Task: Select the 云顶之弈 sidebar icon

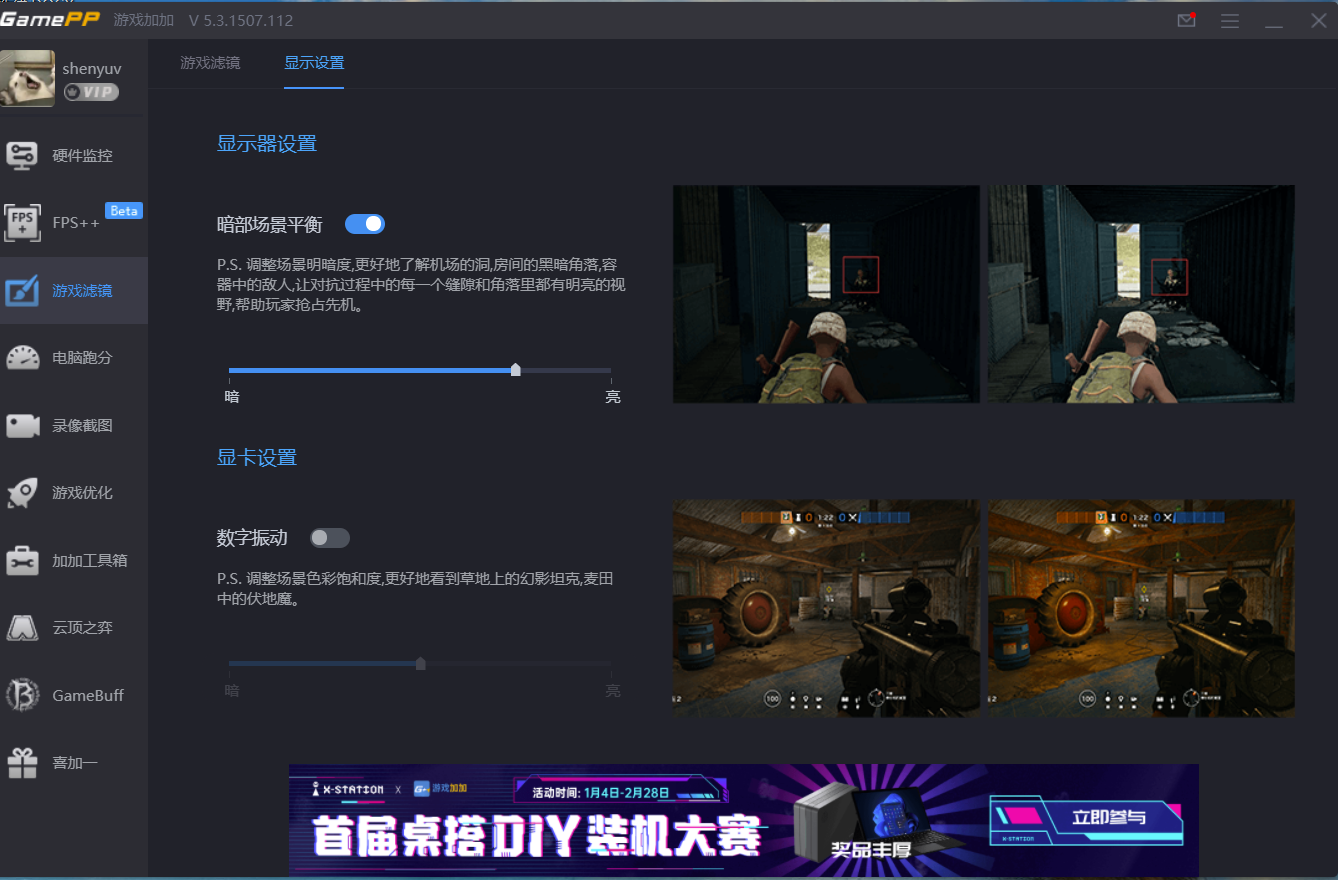Action: pos(22,628)
